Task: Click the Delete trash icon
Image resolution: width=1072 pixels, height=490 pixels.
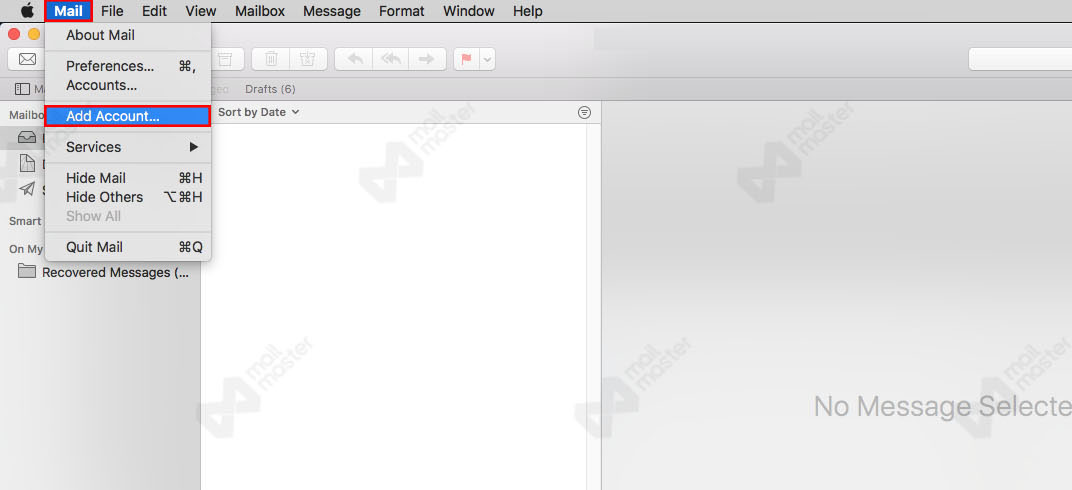Action: pyautogui.click(x=271, y=59)
